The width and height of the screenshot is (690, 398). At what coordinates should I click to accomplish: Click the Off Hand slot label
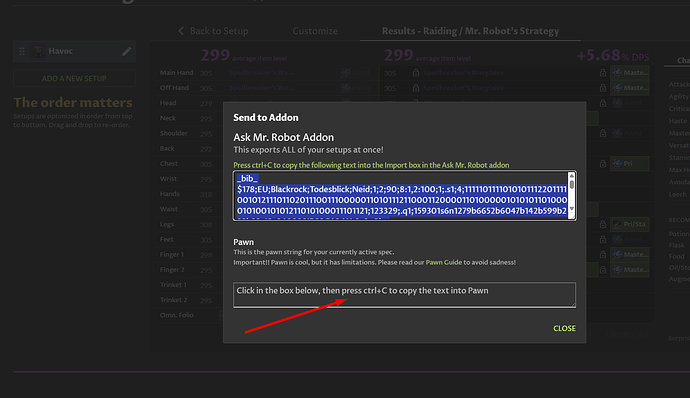click(x=174, y=88)
